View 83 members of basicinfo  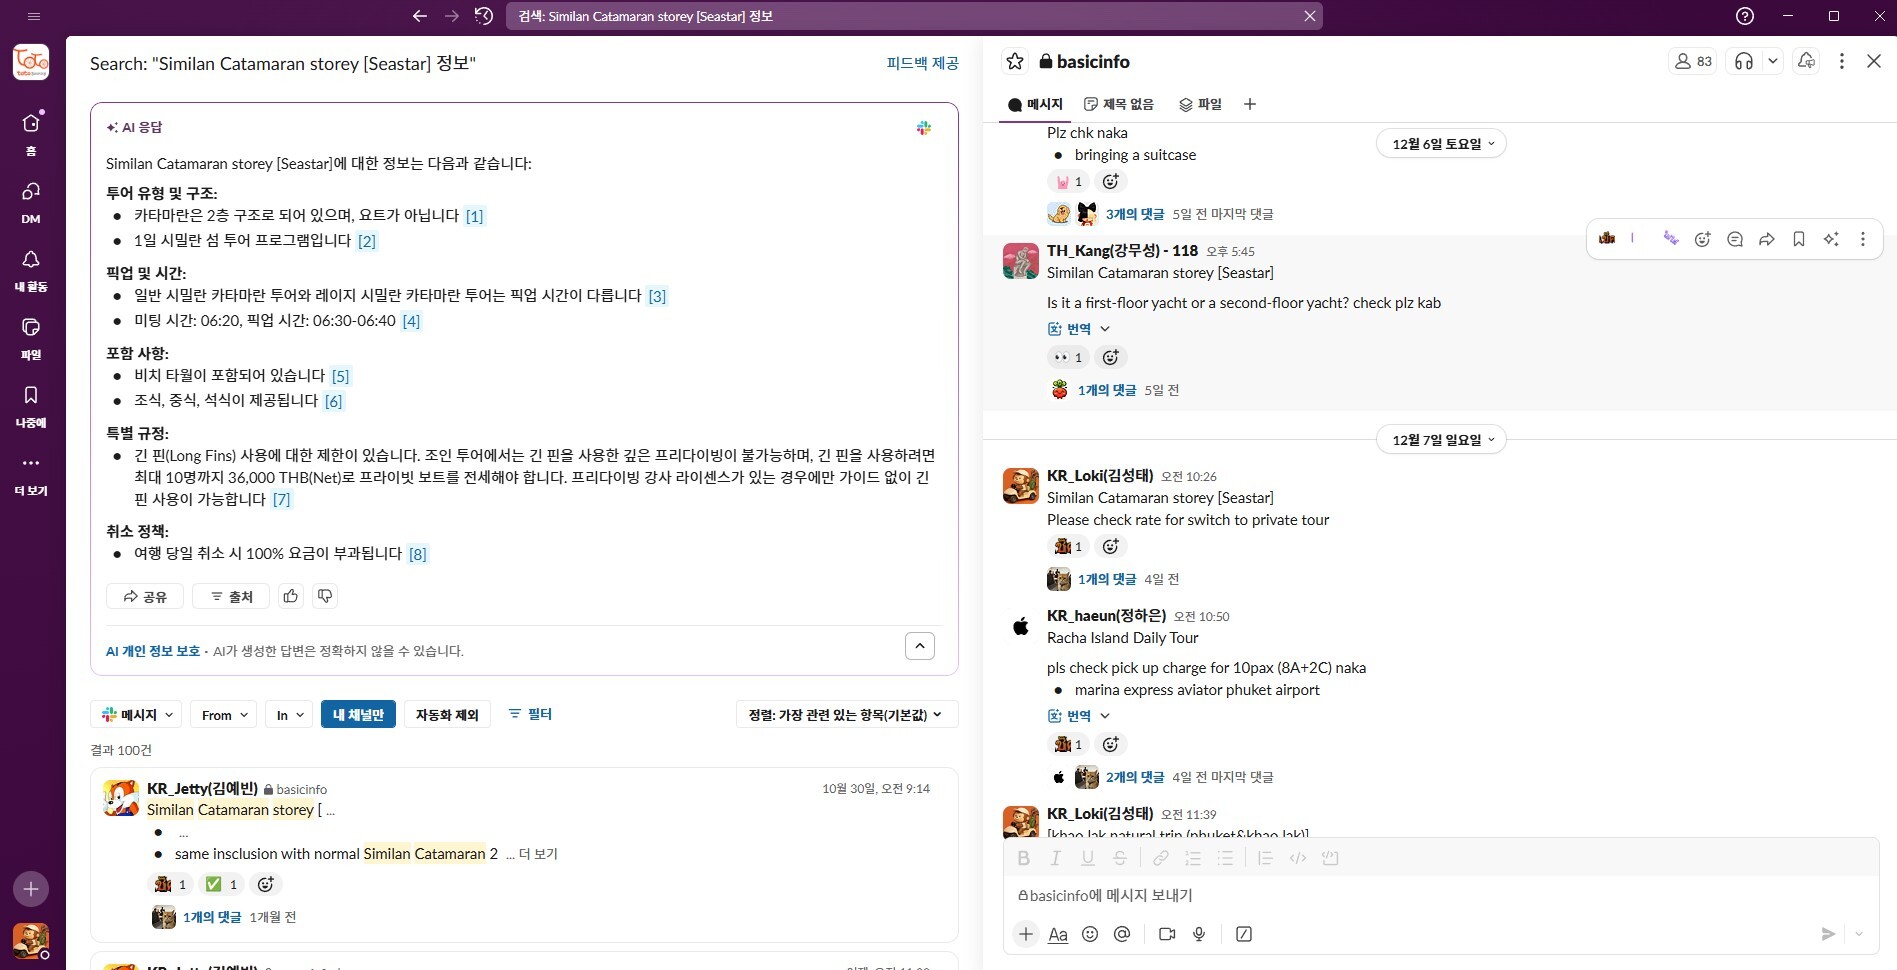point(1693,61)
